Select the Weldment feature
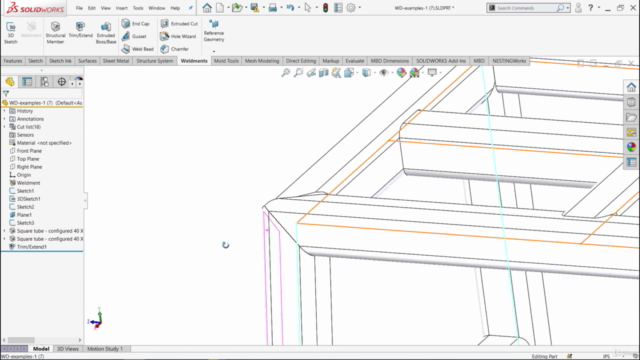 (28, 183)
